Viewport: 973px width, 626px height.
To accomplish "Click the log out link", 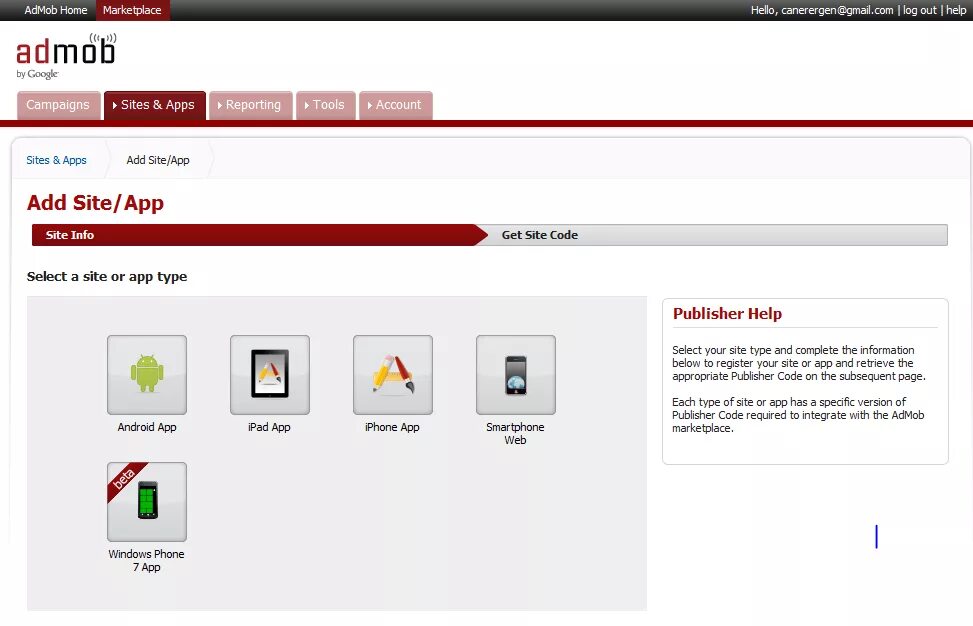I will tap(919, 10).
